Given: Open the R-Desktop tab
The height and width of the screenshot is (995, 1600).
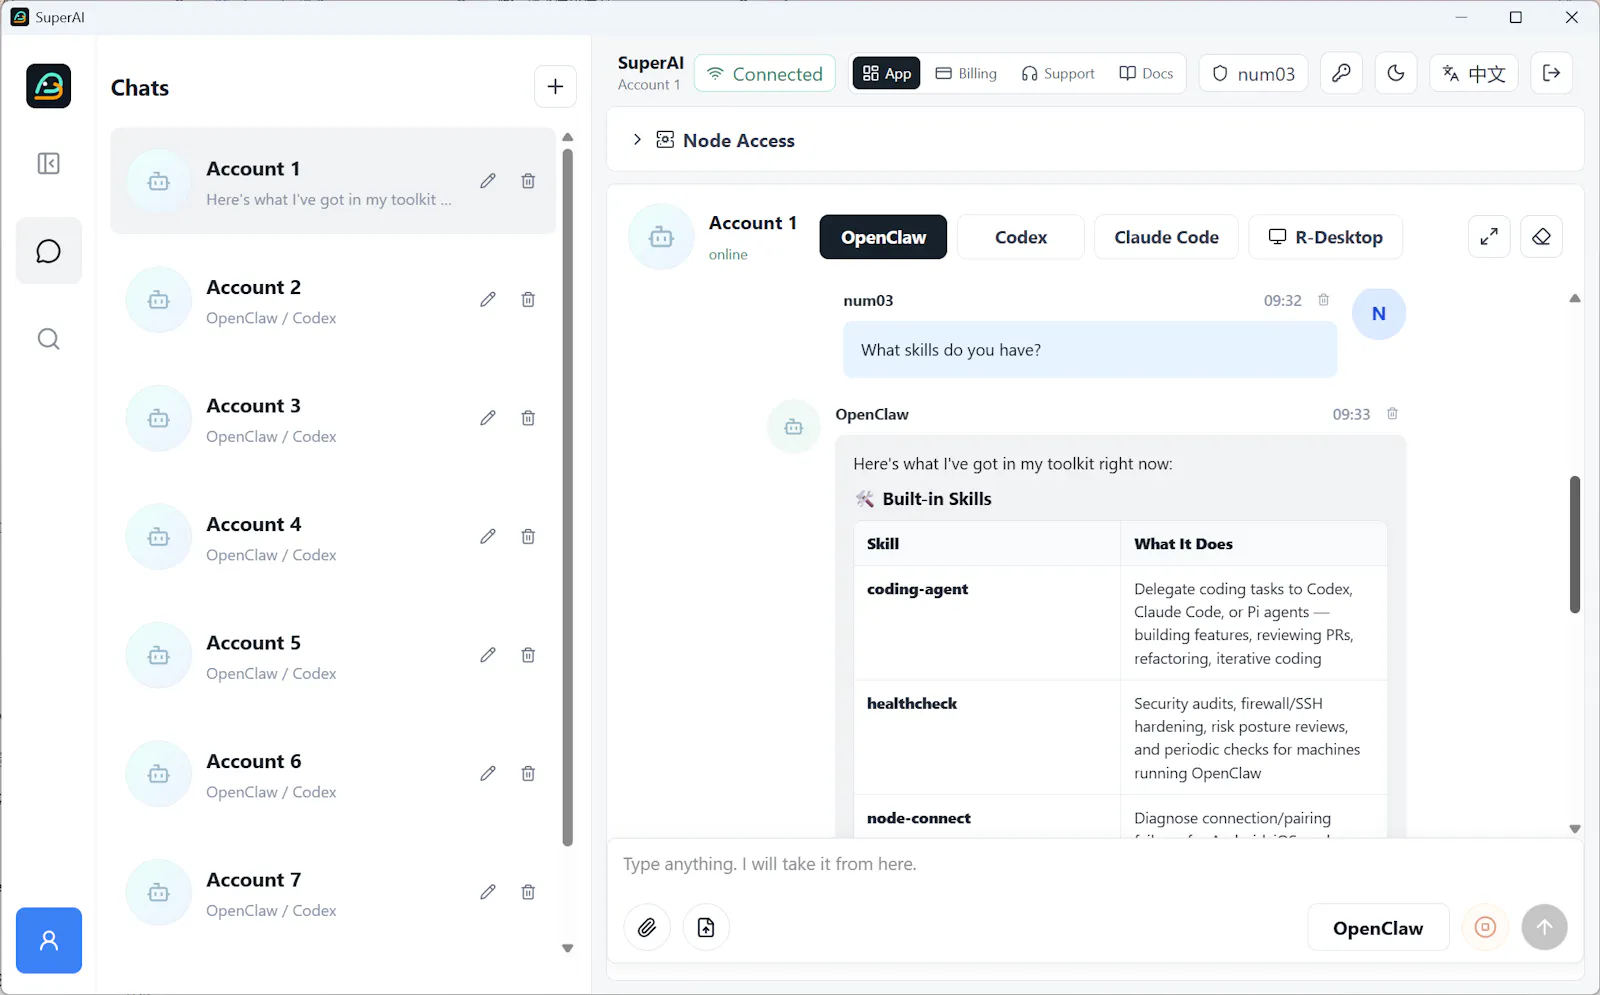Looking at the screenshot, I should click(1325, 237).
